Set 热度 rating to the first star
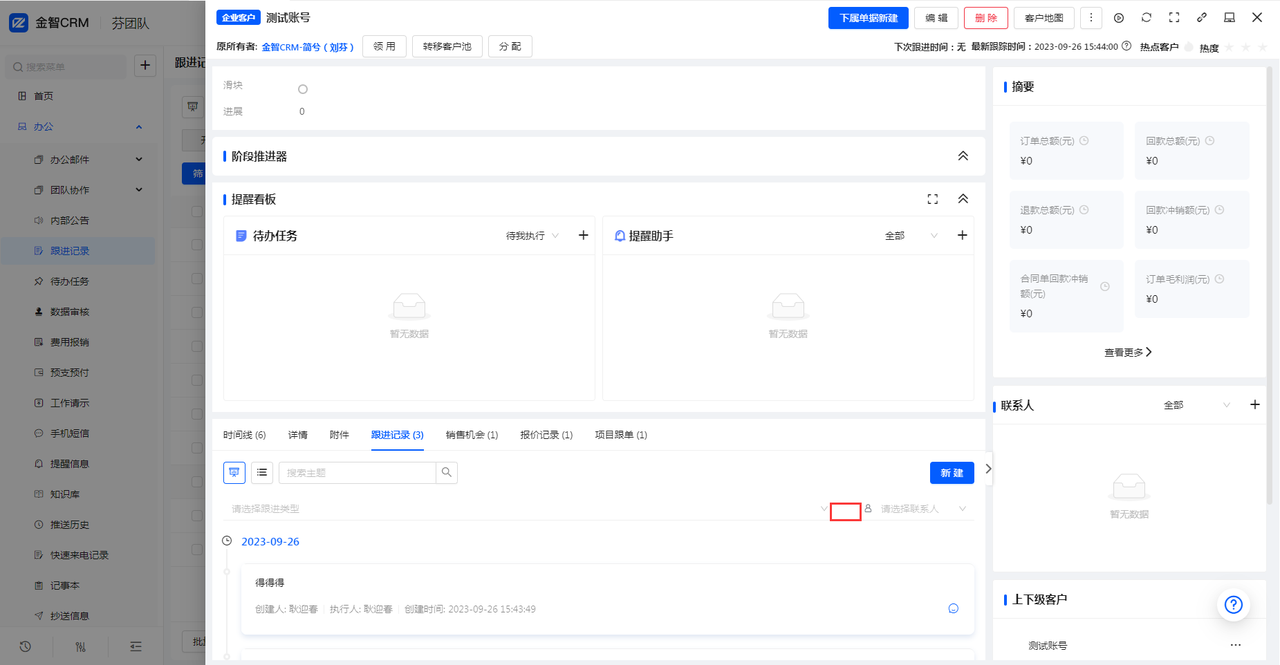The width and height of the screenshot is (1280, 665). coord(1229,47)
